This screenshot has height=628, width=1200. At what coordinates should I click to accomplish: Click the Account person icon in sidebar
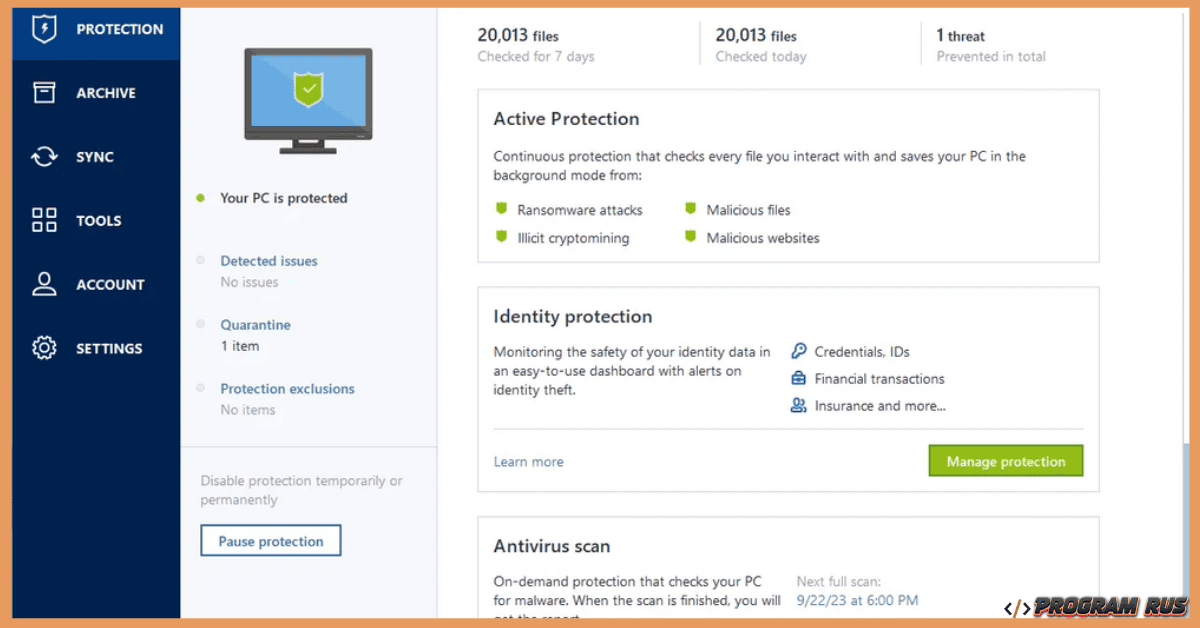click(x=44, y=284)
